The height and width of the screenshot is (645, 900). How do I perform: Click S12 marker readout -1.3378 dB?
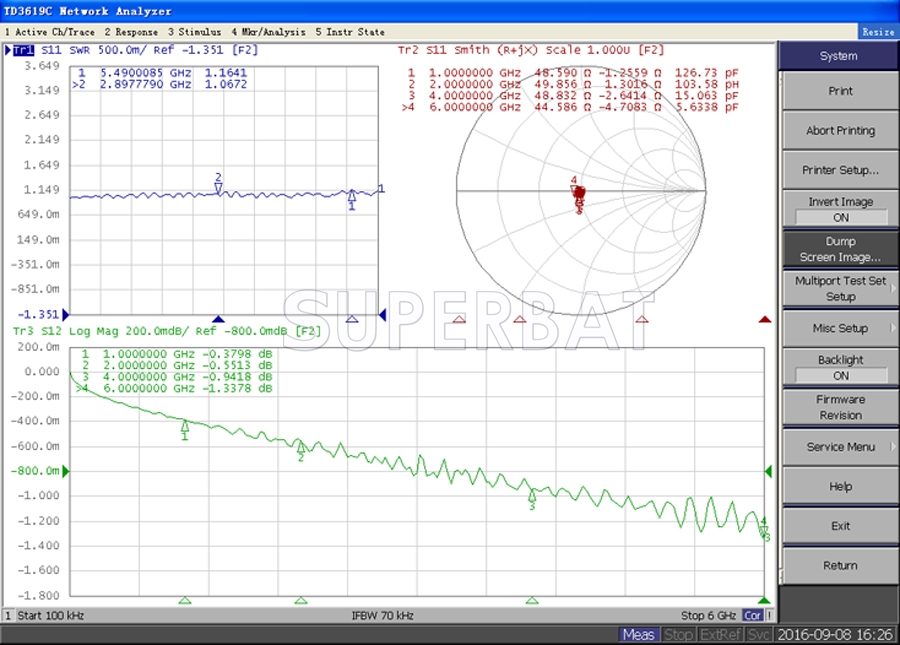coord(237,388)
